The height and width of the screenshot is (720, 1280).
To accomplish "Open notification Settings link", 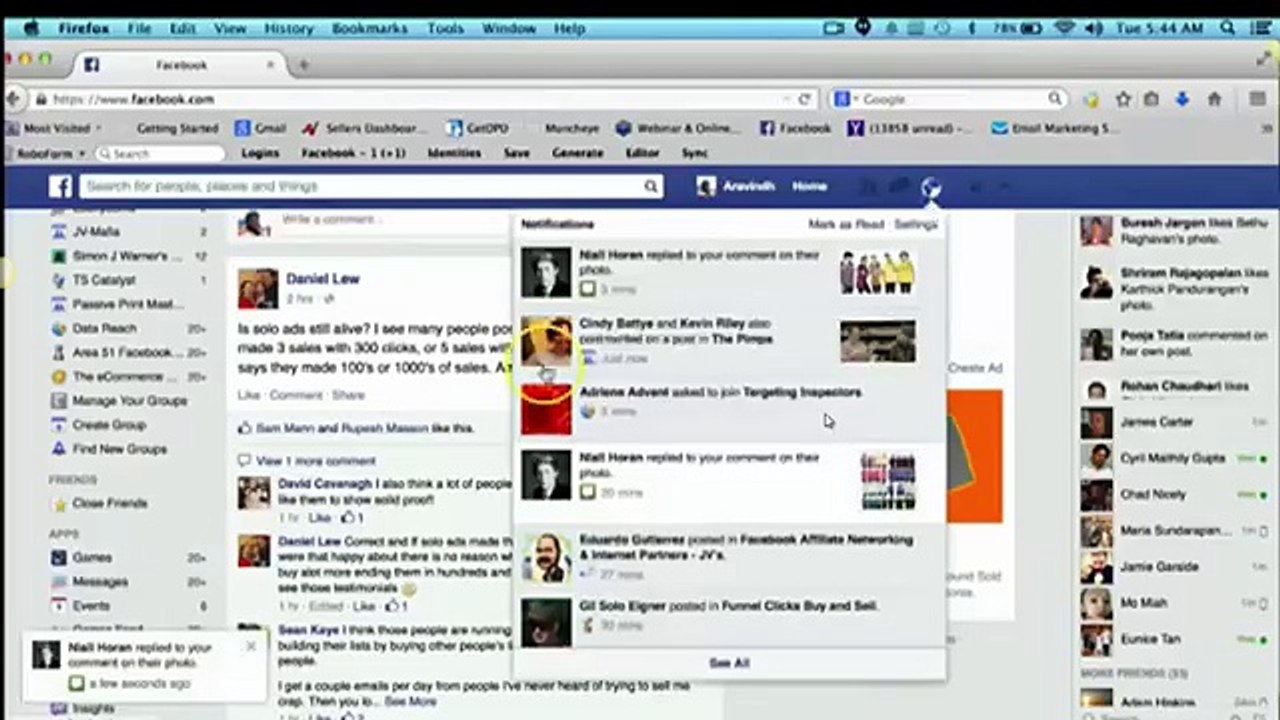I will (915, 224).
